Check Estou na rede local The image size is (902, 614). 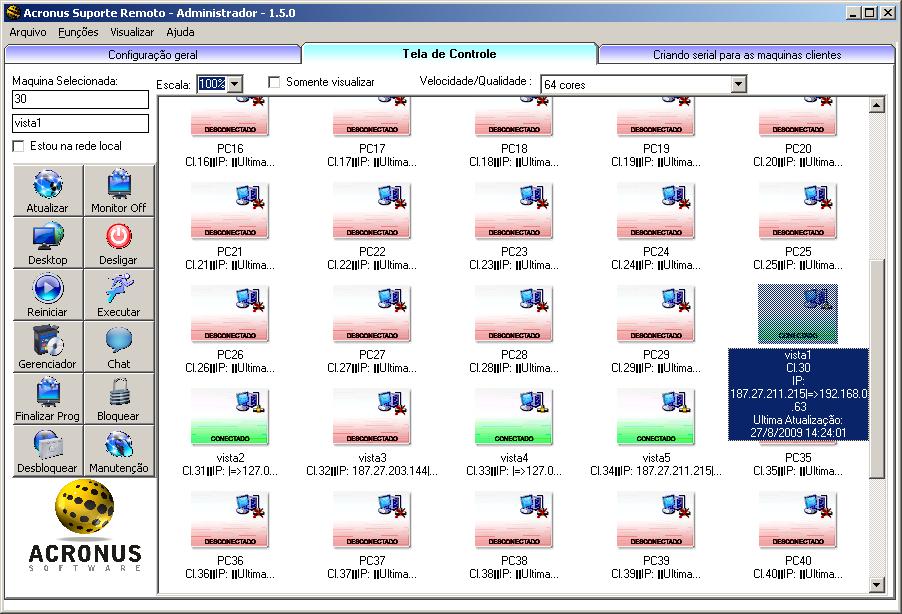[18, 146]
